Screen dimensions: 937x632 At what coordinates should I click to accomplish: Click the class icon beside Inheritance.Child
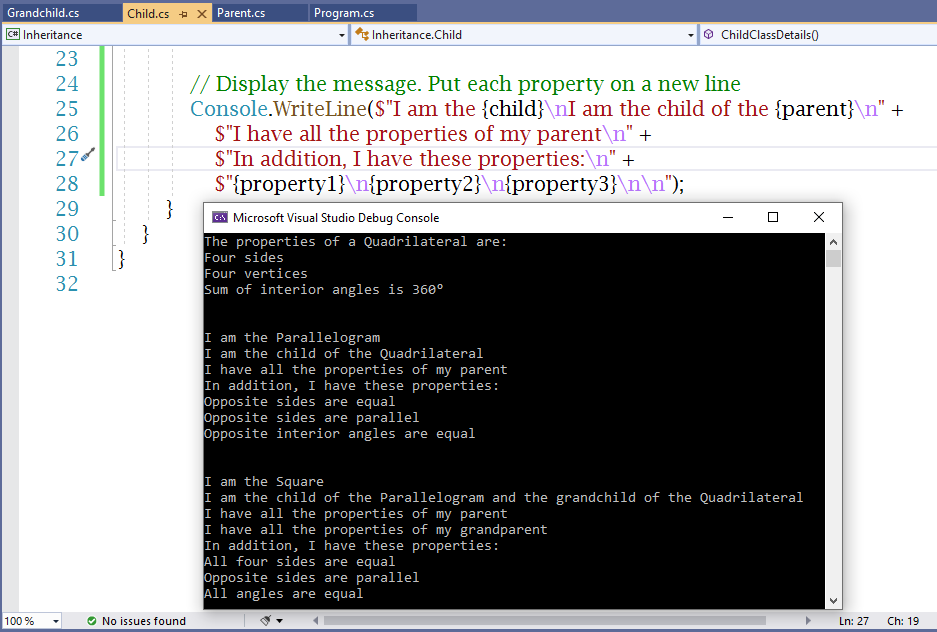361,34
